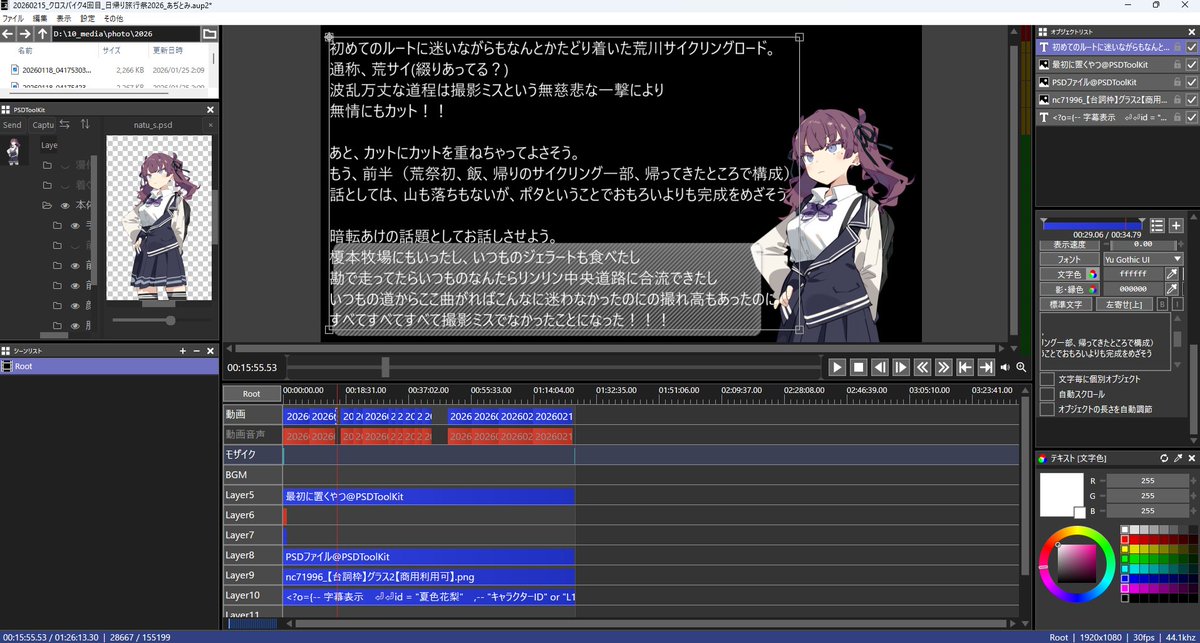Select the blue swatch in the palette
1200x643 pixels.
(1125, 578)
